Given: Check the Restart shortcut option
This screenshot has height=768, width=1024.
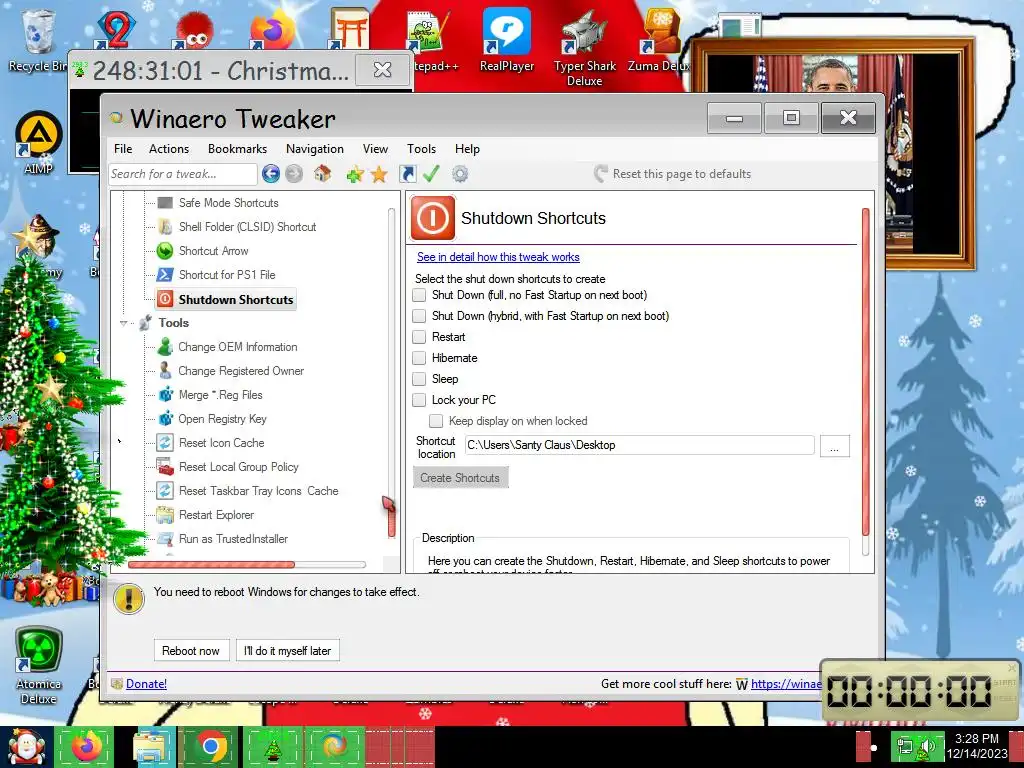Looking at the screenshot, I should click(419, 337).
